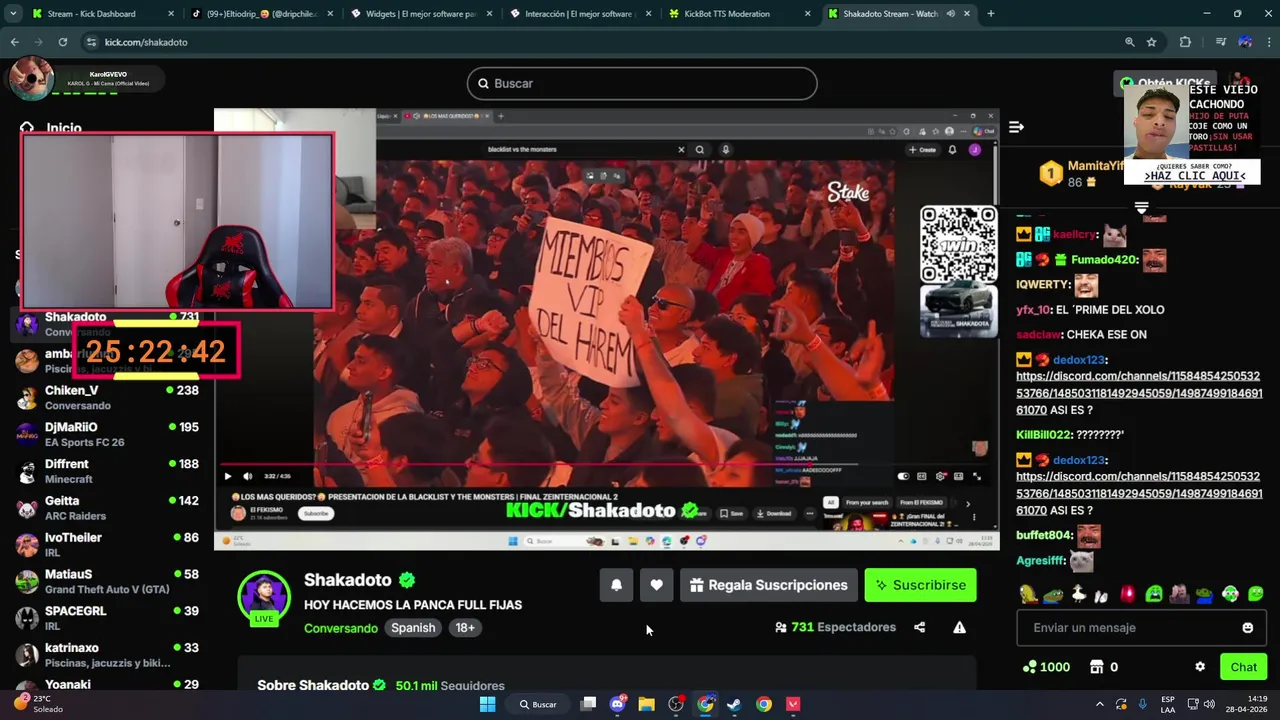Bookmark this page with the star icon

coord(1152,42)
